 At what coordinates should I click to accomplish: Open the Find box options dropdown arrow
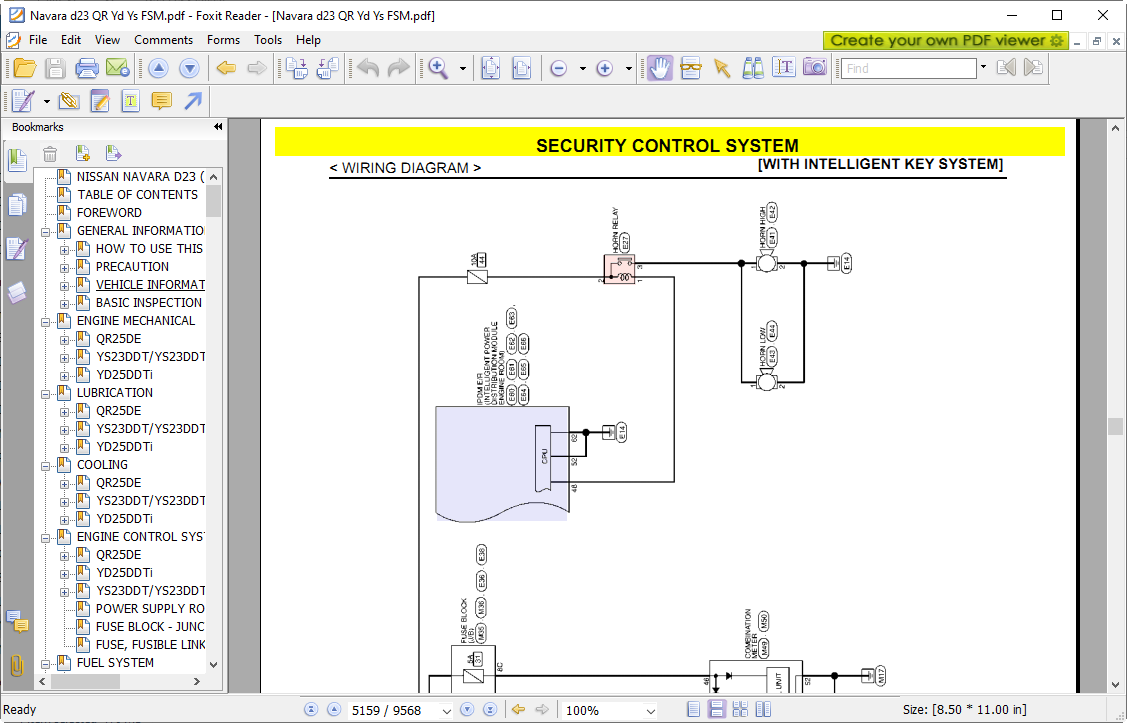[983, 68]
